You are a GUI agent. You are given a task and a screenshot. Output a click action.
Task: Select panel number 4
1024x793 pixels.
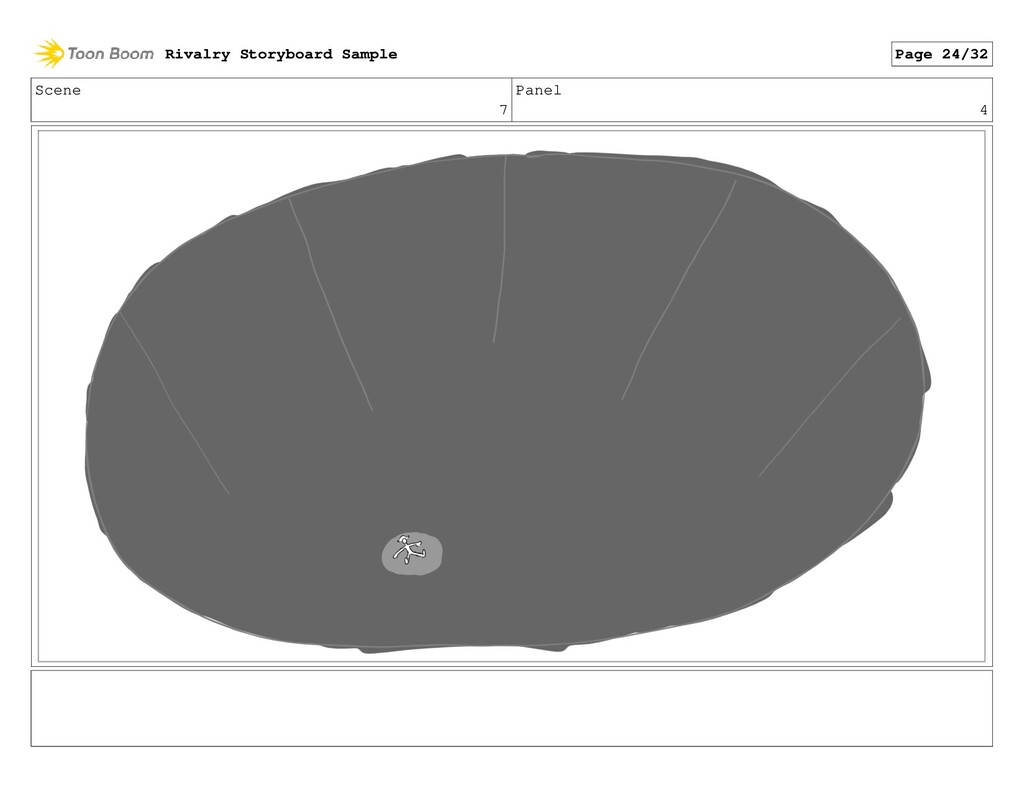click(984, 110)
